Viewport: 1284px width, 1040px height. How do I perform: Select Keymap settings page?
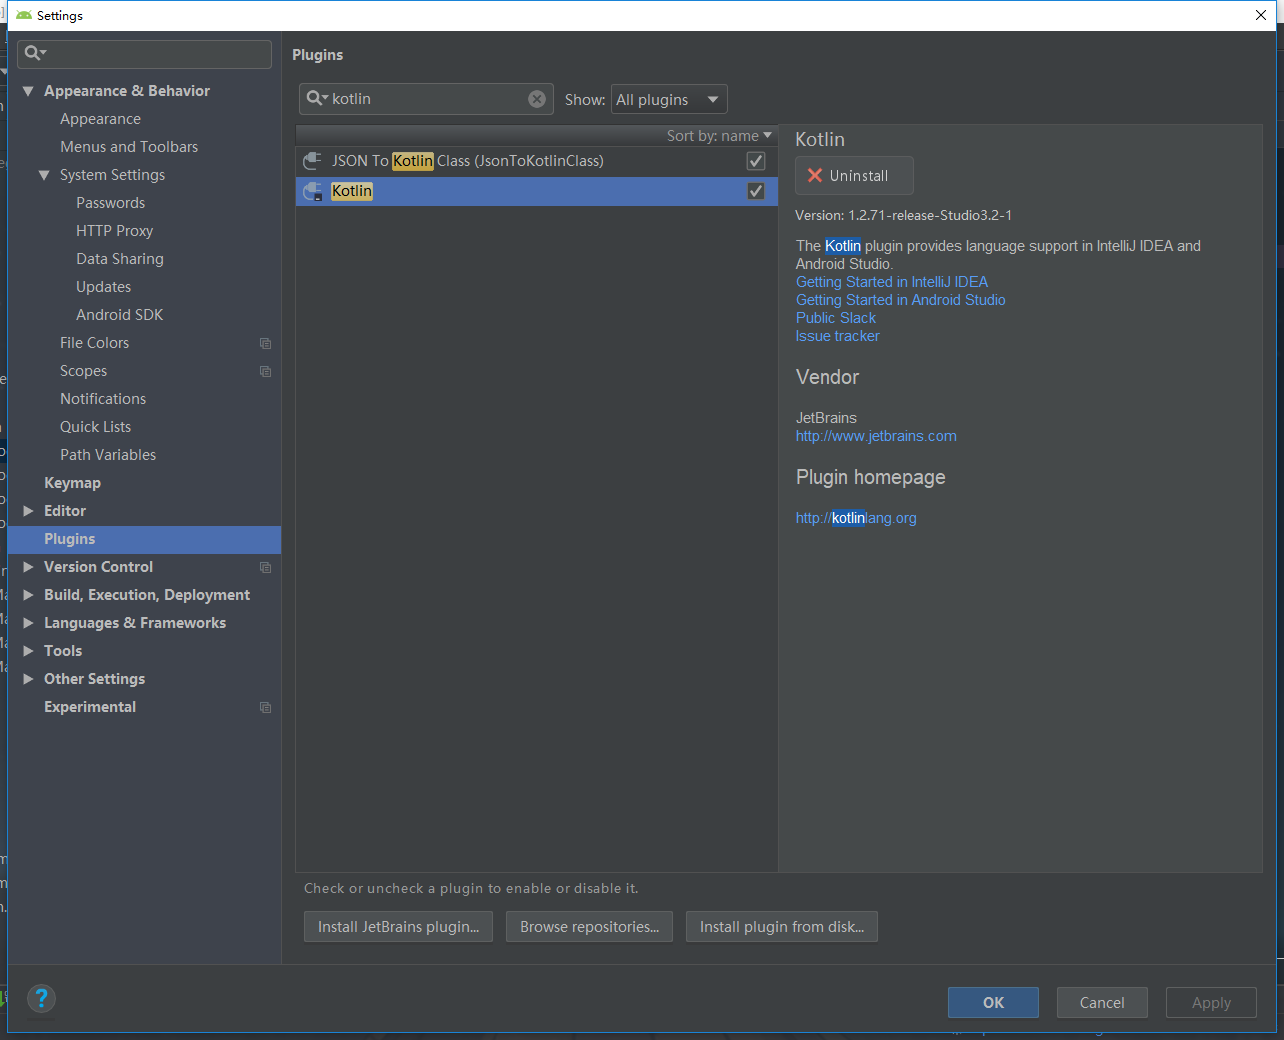coord(72,483)
